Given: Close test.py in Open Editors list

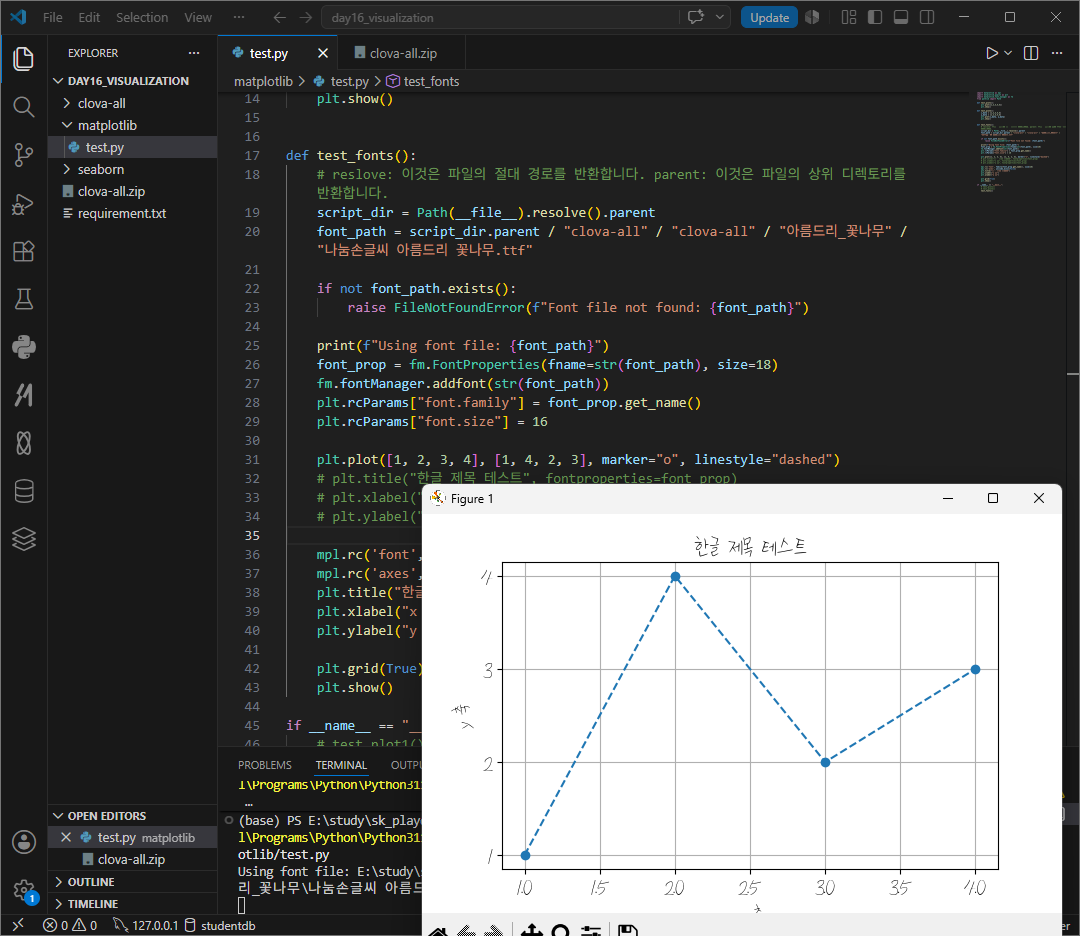Looking at the screenshot, I should pyautogui.click(x=66, y=838).
